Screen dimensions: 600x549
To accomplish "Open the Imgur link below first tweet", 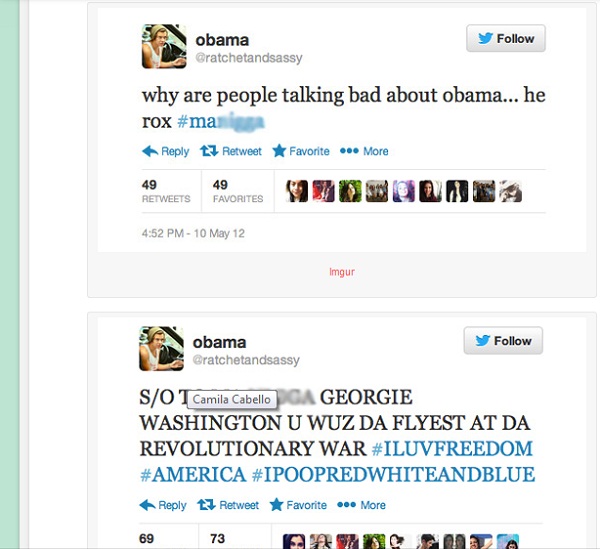I will pyautogui.click(x=342, y=272).
